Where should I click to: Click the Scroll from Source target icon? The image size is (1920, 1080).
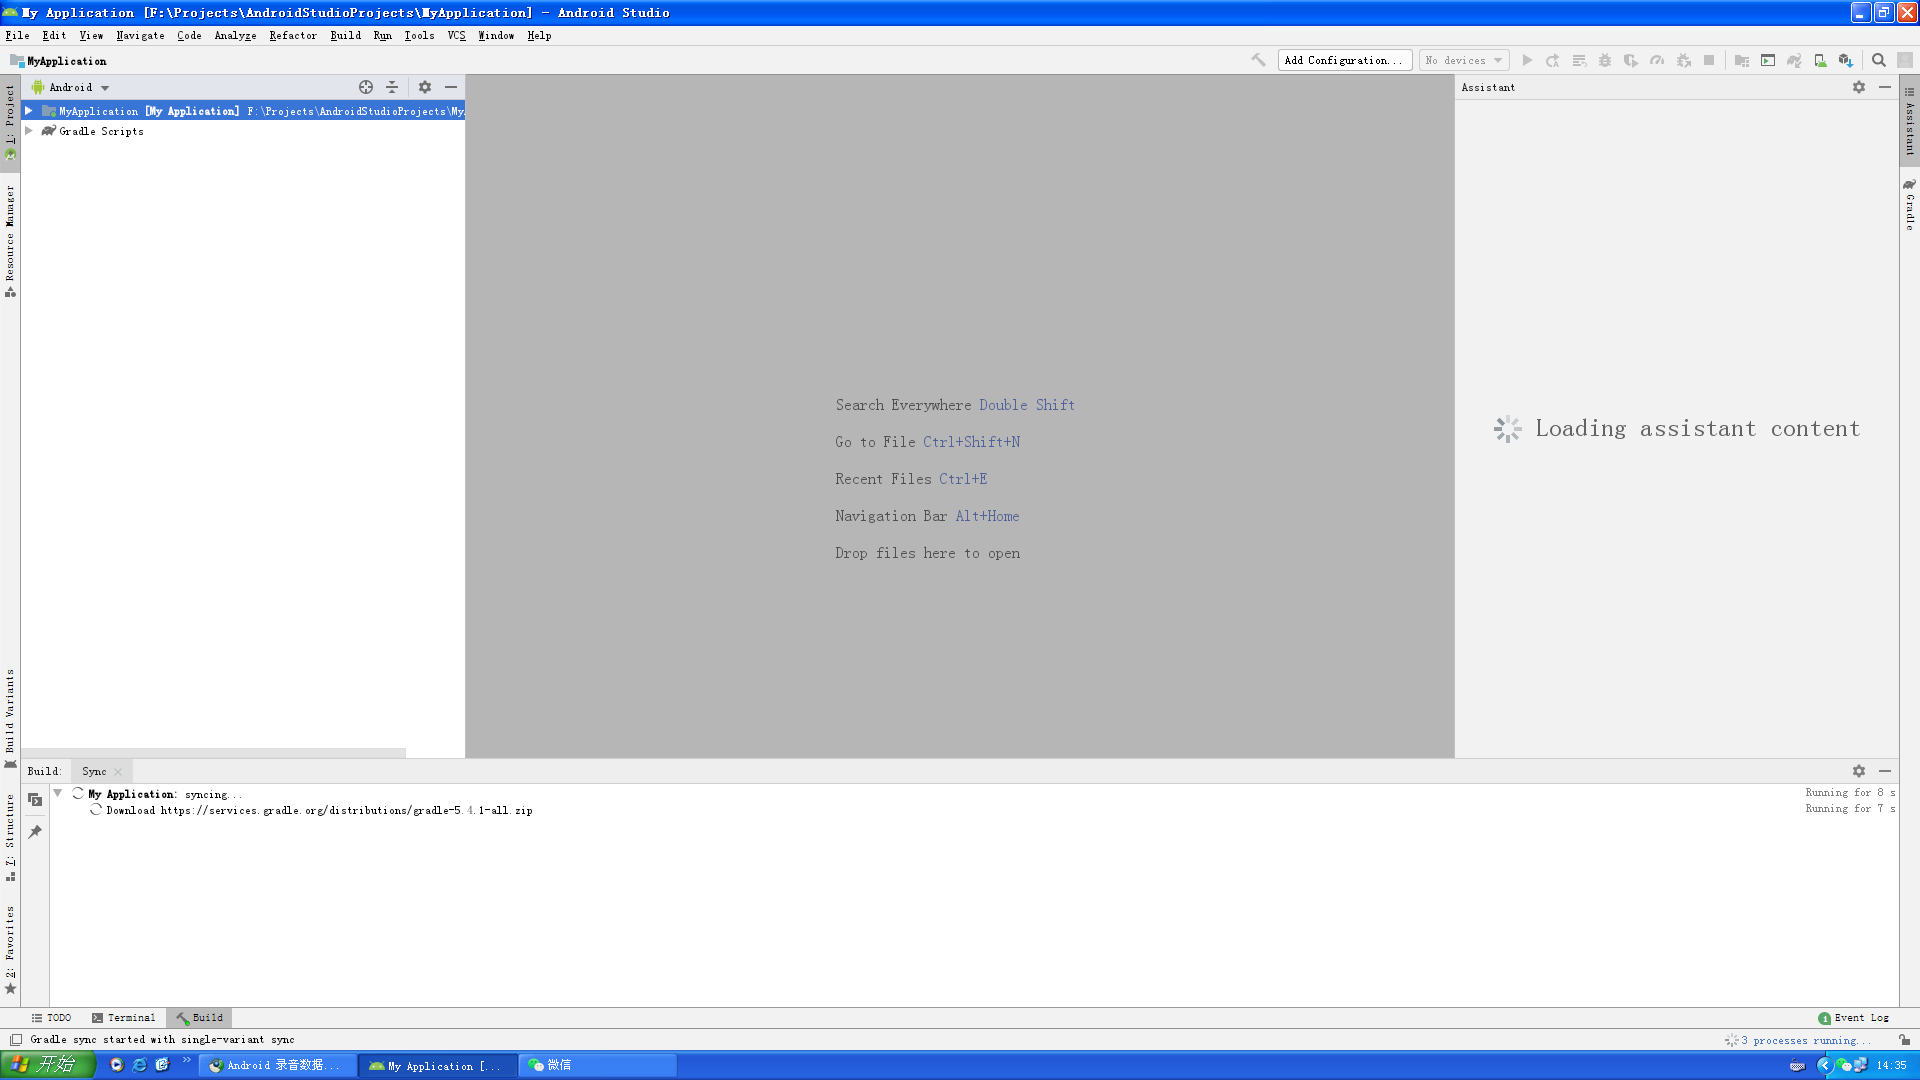366,87
